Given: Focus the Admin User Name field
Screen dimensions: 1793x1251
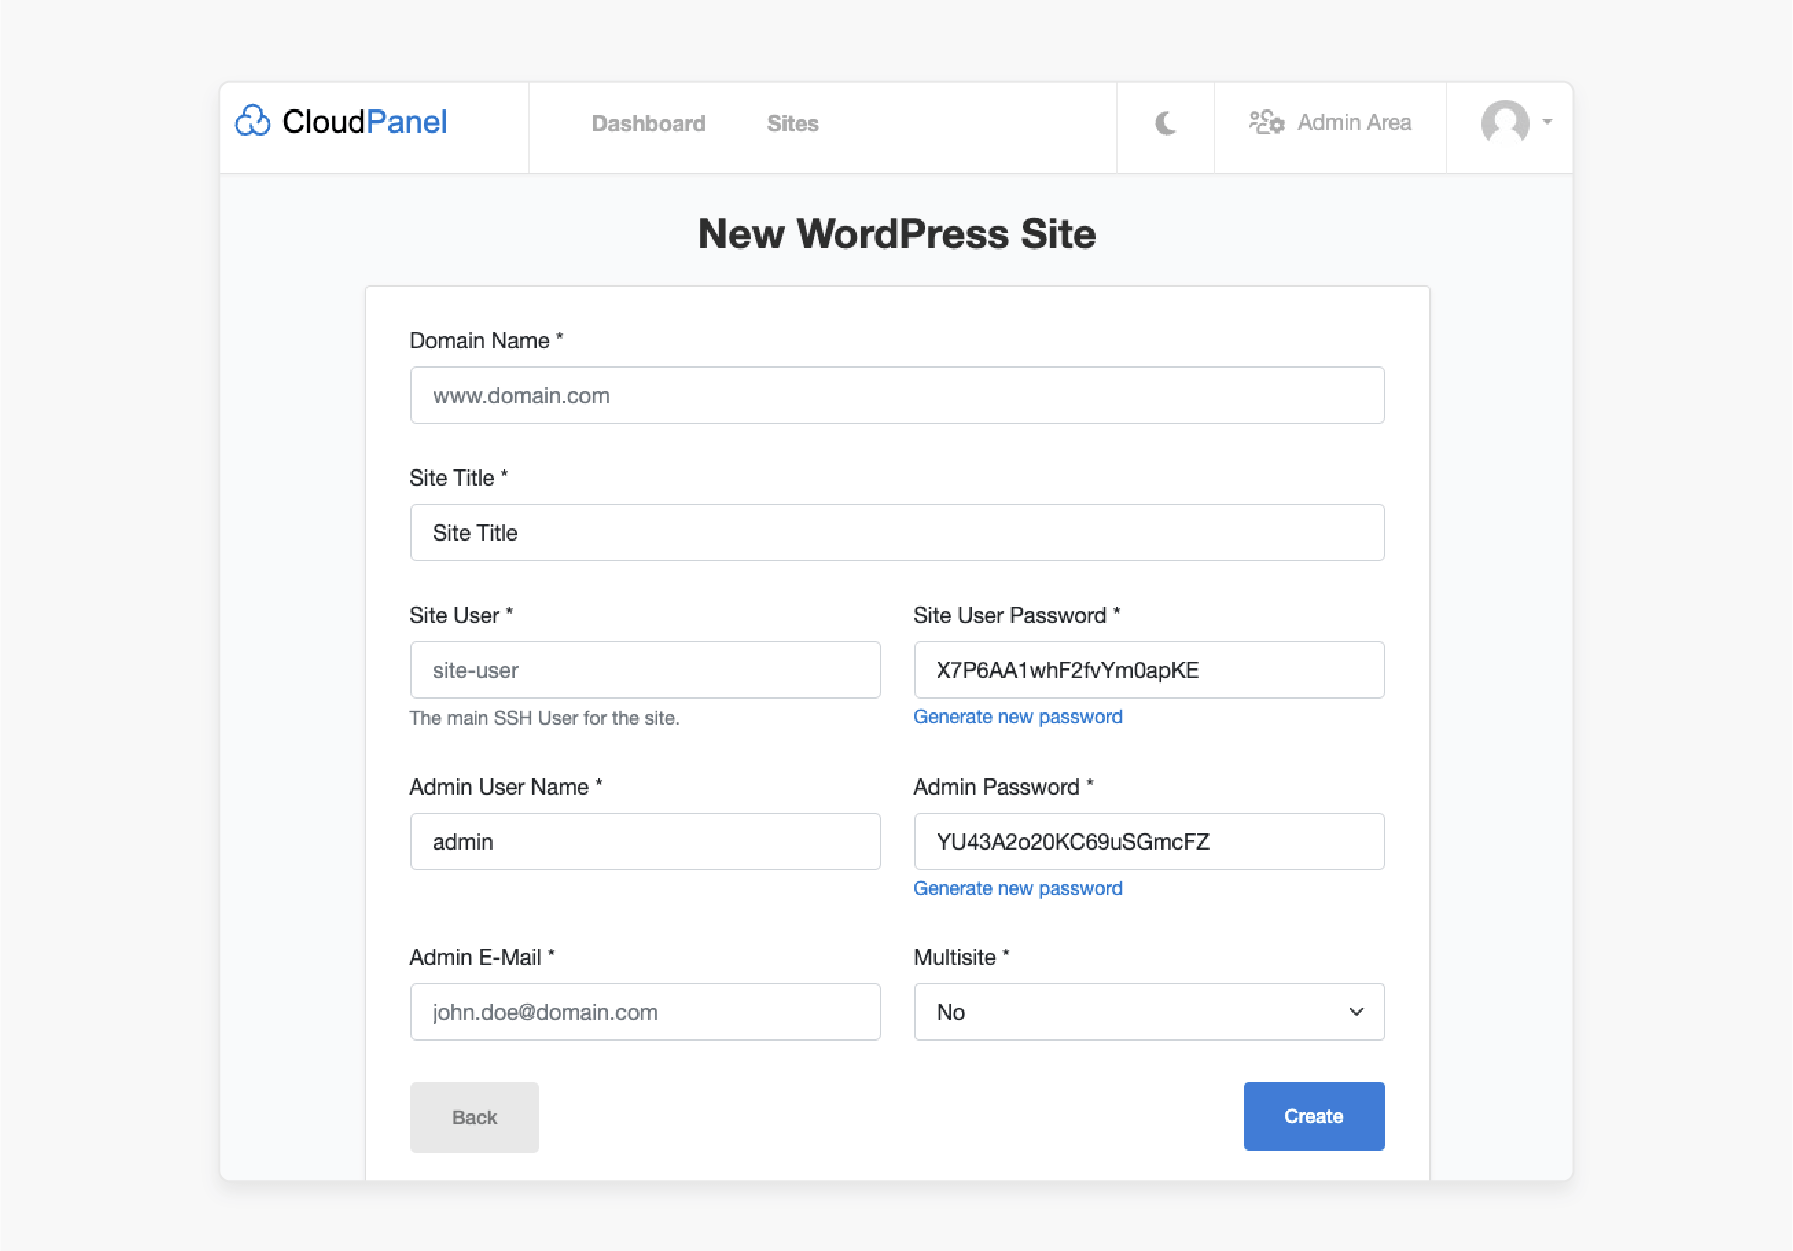Looking at the screenshot, I should [x=645, y=842].
